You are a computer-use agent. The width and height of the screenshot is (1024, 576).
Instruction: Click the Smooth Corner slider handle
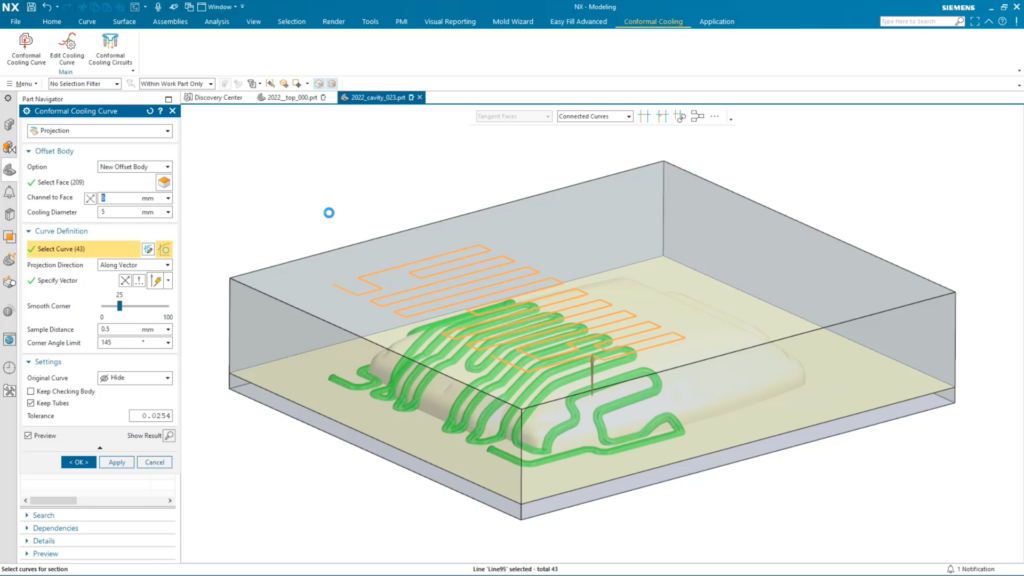(120, 306)
